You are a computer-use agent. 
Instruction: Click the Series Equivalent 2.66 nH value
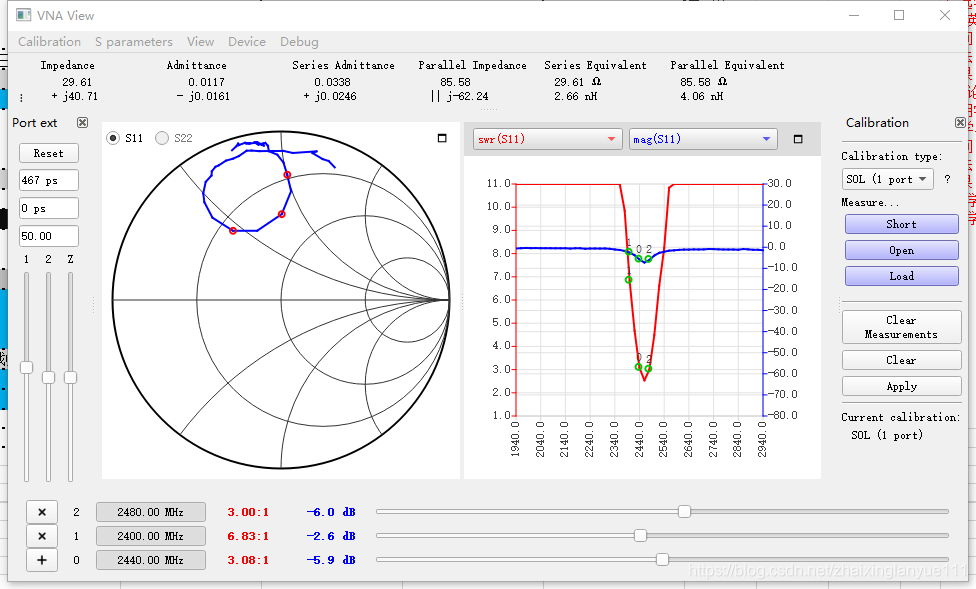(x=575, y=97)
